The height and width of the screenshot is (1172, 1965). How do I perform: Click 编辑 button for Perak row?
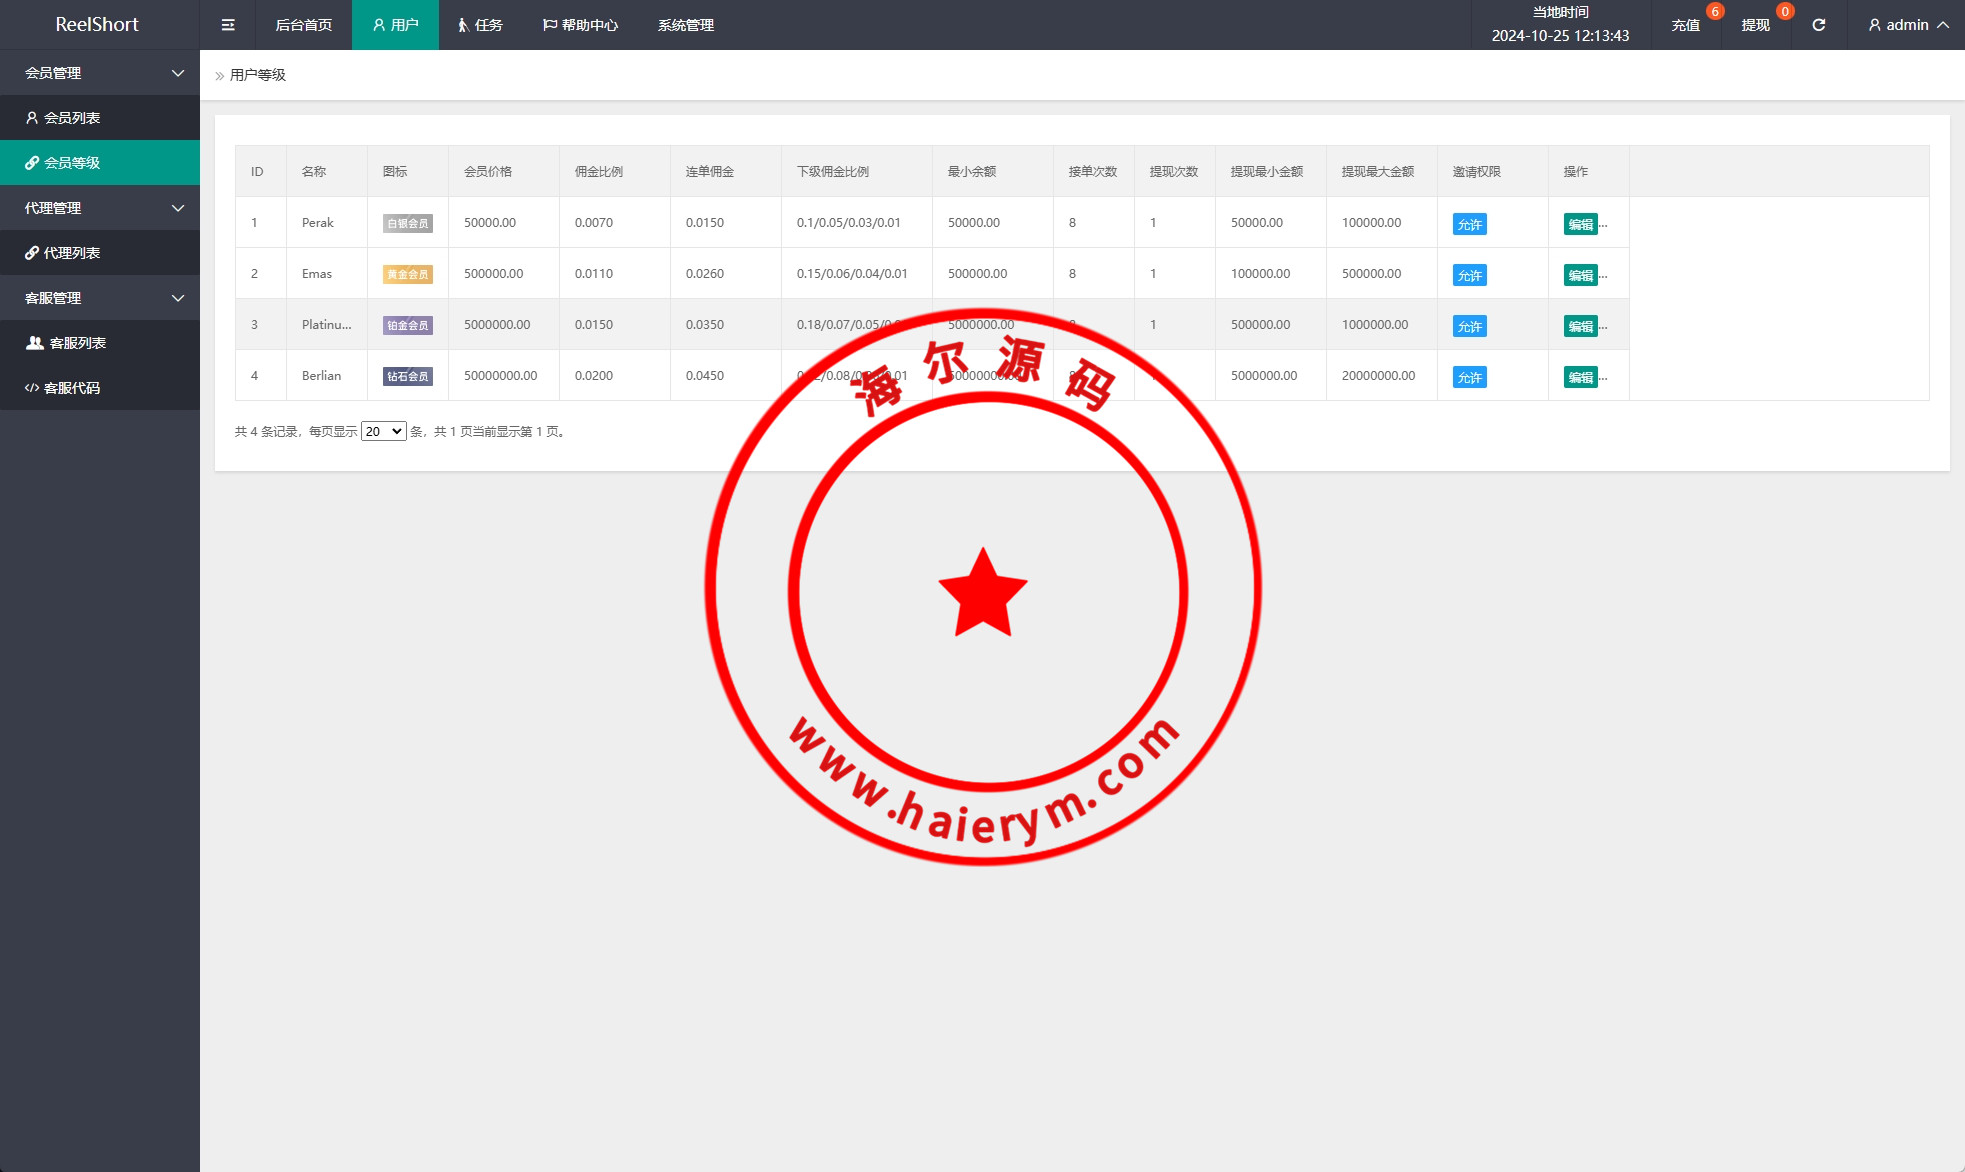[1580, 225]
